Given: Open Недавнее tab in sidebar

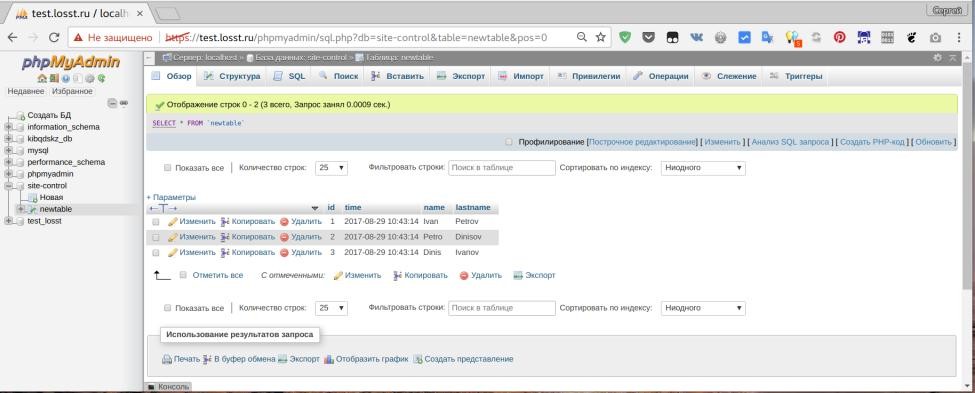Looking at the screenshot, I should [25, 91].
